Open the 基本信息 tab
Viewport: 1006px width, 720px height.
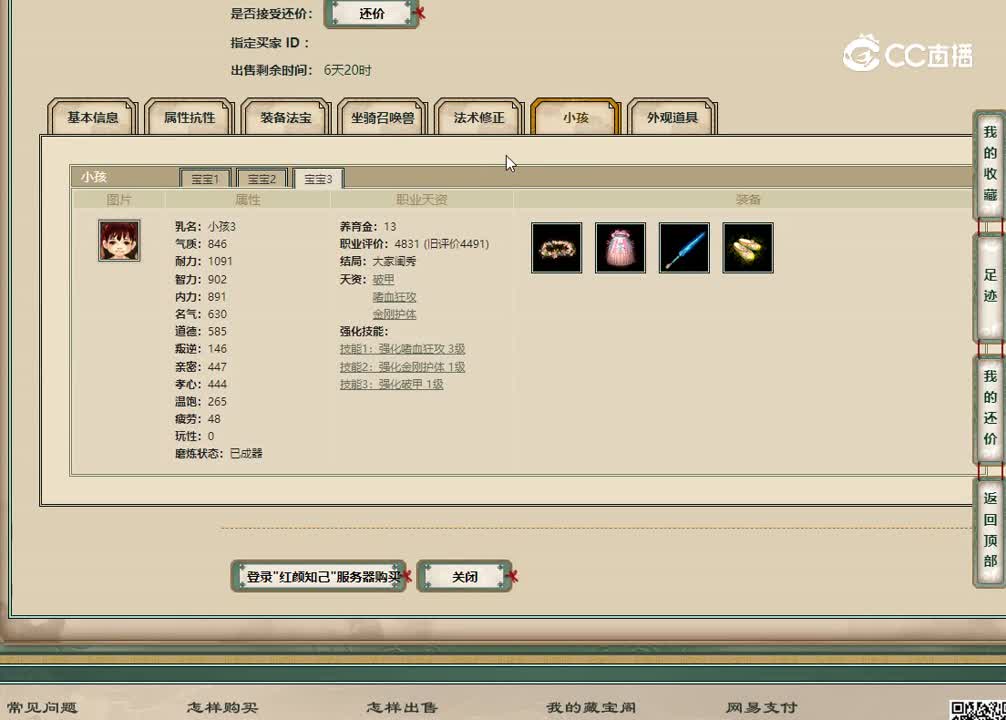92,117
